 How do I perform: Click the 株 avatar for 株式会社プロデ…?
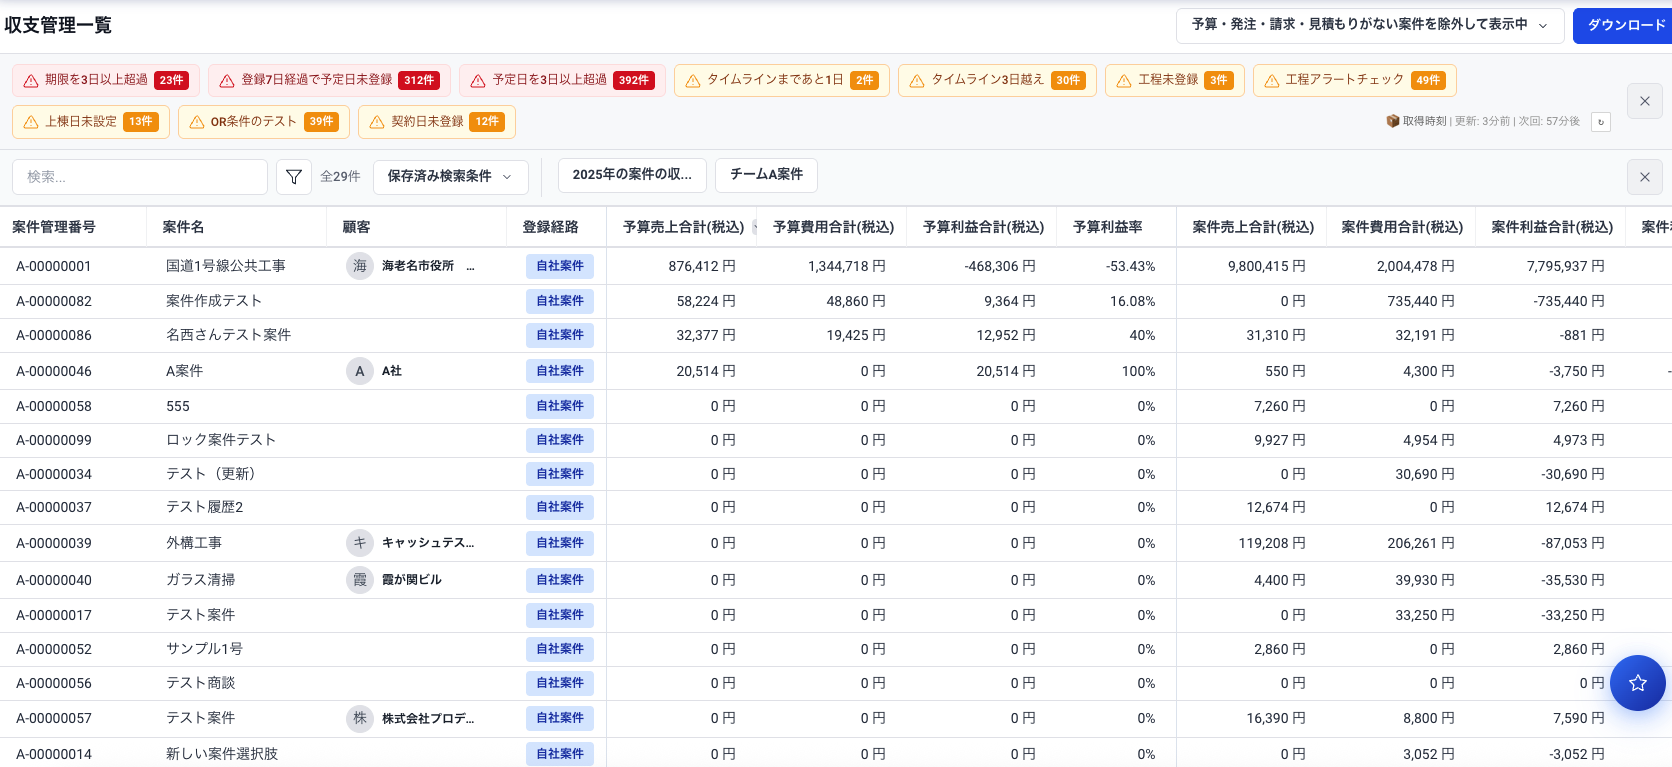(360, 718)
